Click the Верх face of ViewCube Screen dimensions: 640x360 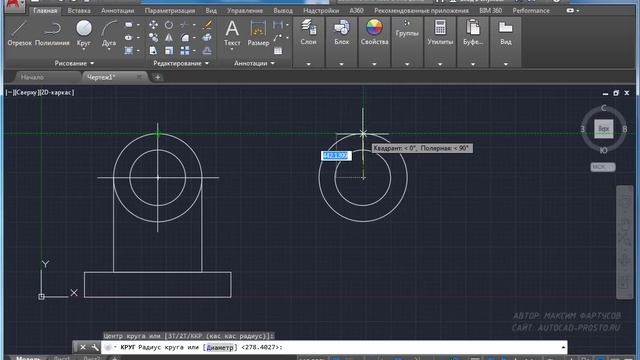603,129
